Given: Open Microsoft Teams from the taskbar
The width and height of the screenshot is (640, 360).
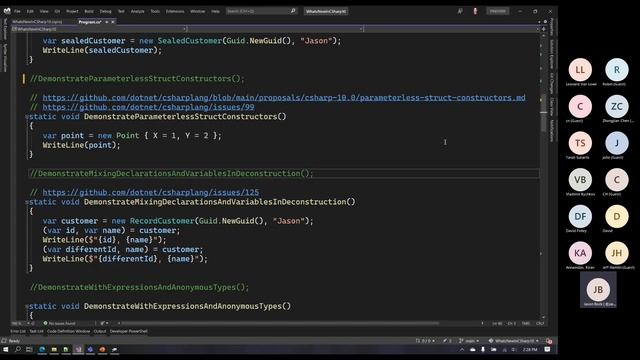Looking at the screenshot, I should pos(90,350).
